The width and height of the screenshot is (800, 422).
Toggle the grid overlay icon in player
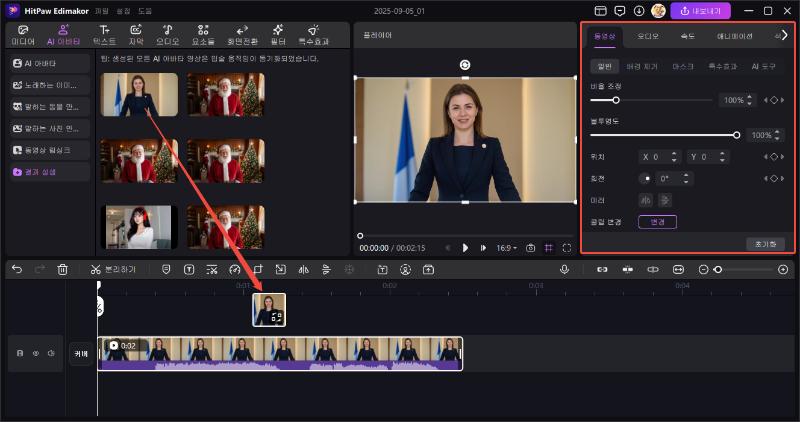[x=548, y=248]
